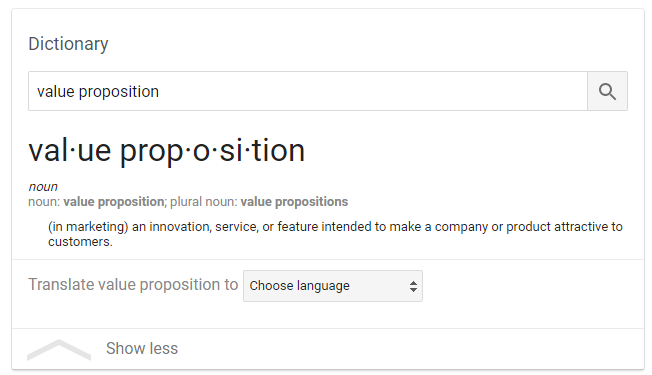652x375 pixels.
Task: Click the '(in marketing)' definition text
Action: pyautogui.click(x=88, y=227)
